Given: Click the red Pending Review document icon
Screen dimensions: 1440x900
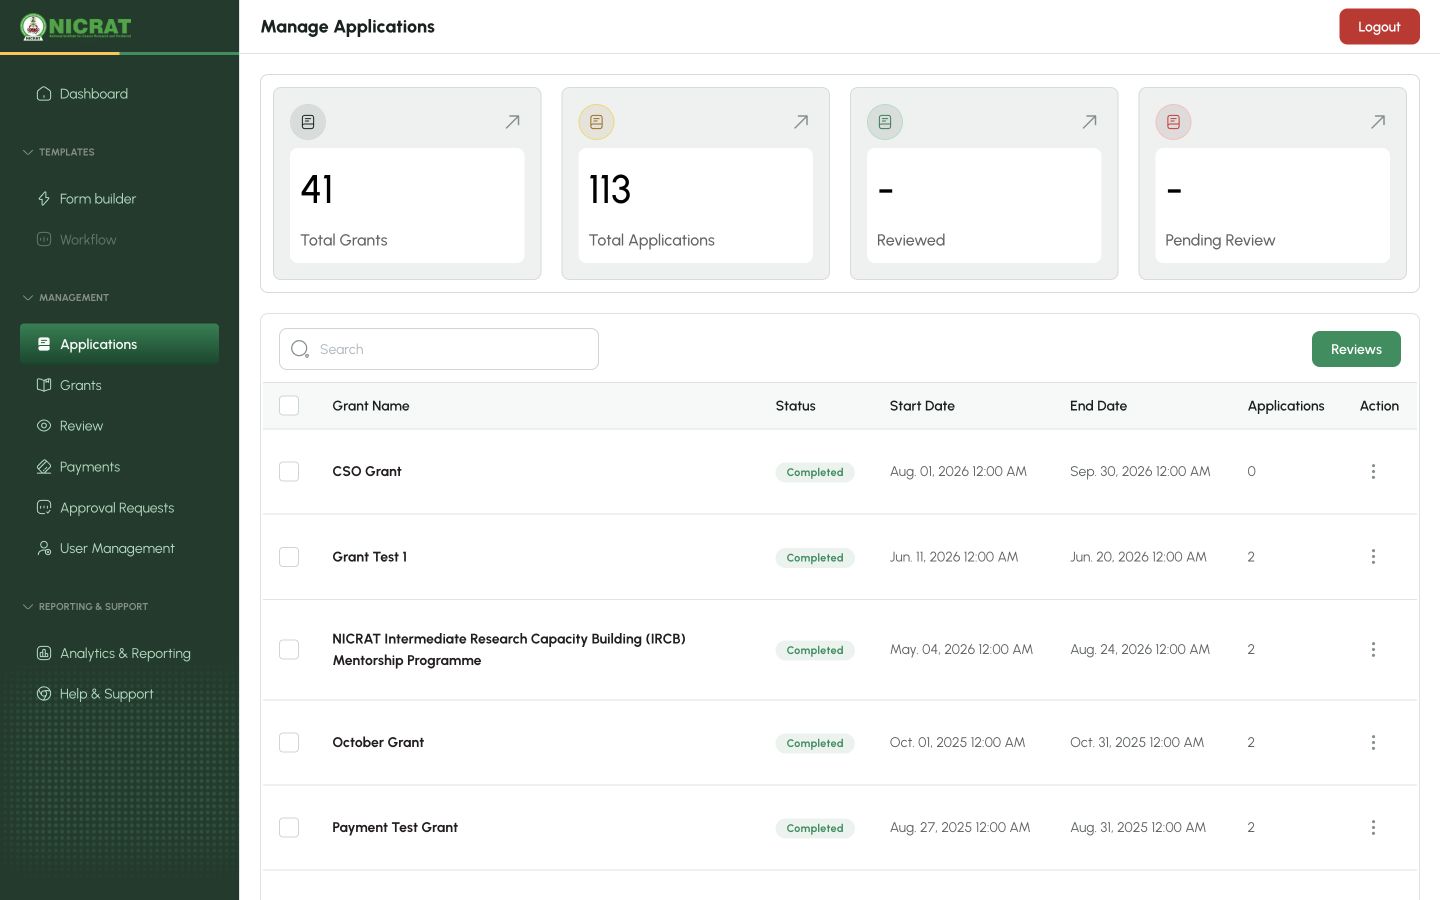Looking at the screenshot, I should [1174, 122].
